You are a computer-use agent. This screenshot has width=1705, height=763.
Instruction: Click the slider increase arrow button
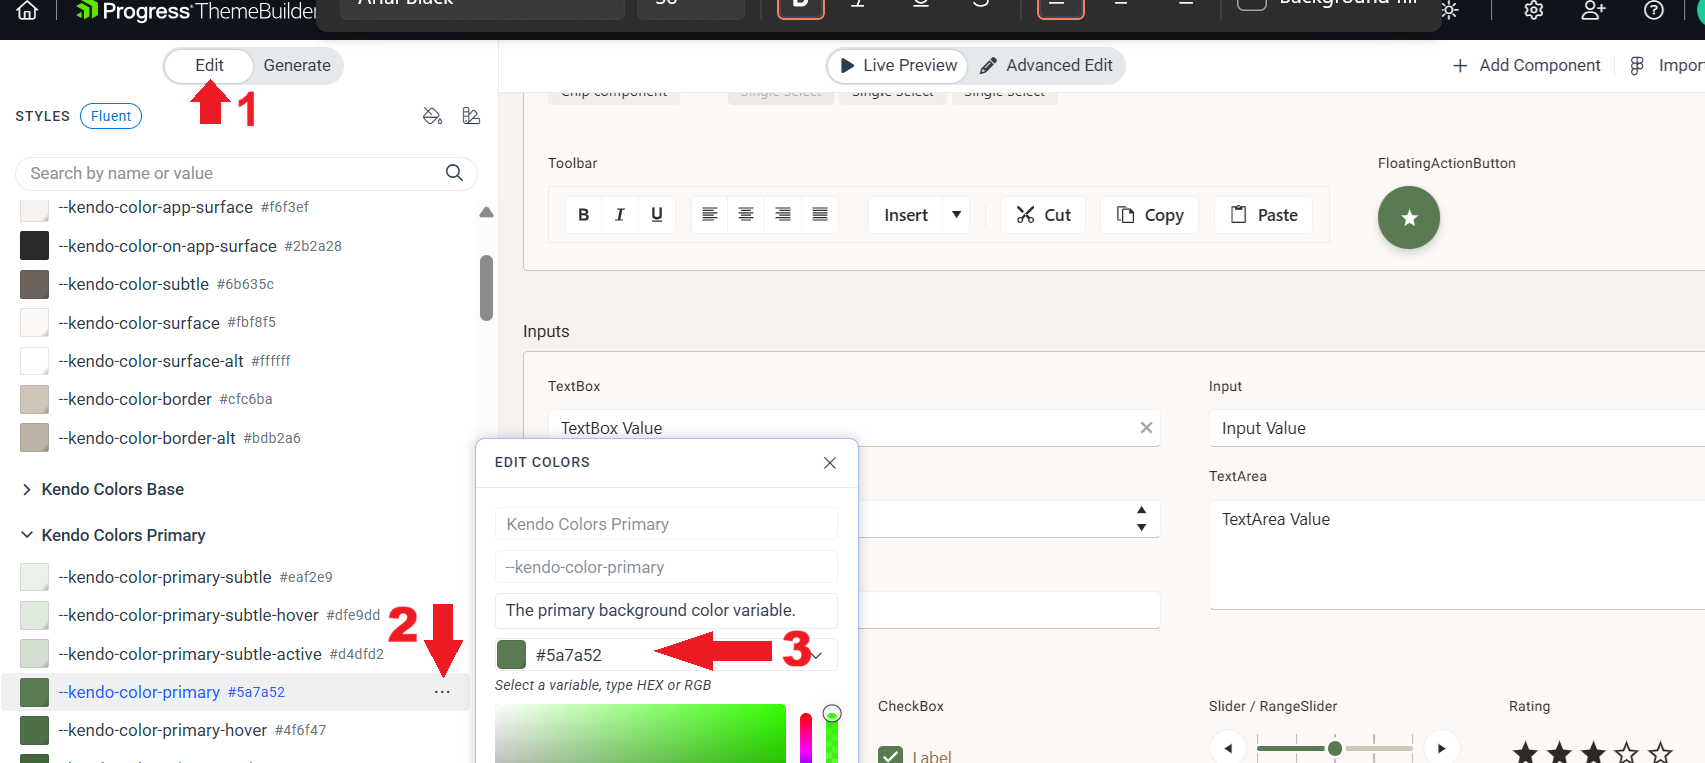[1441, 748]
